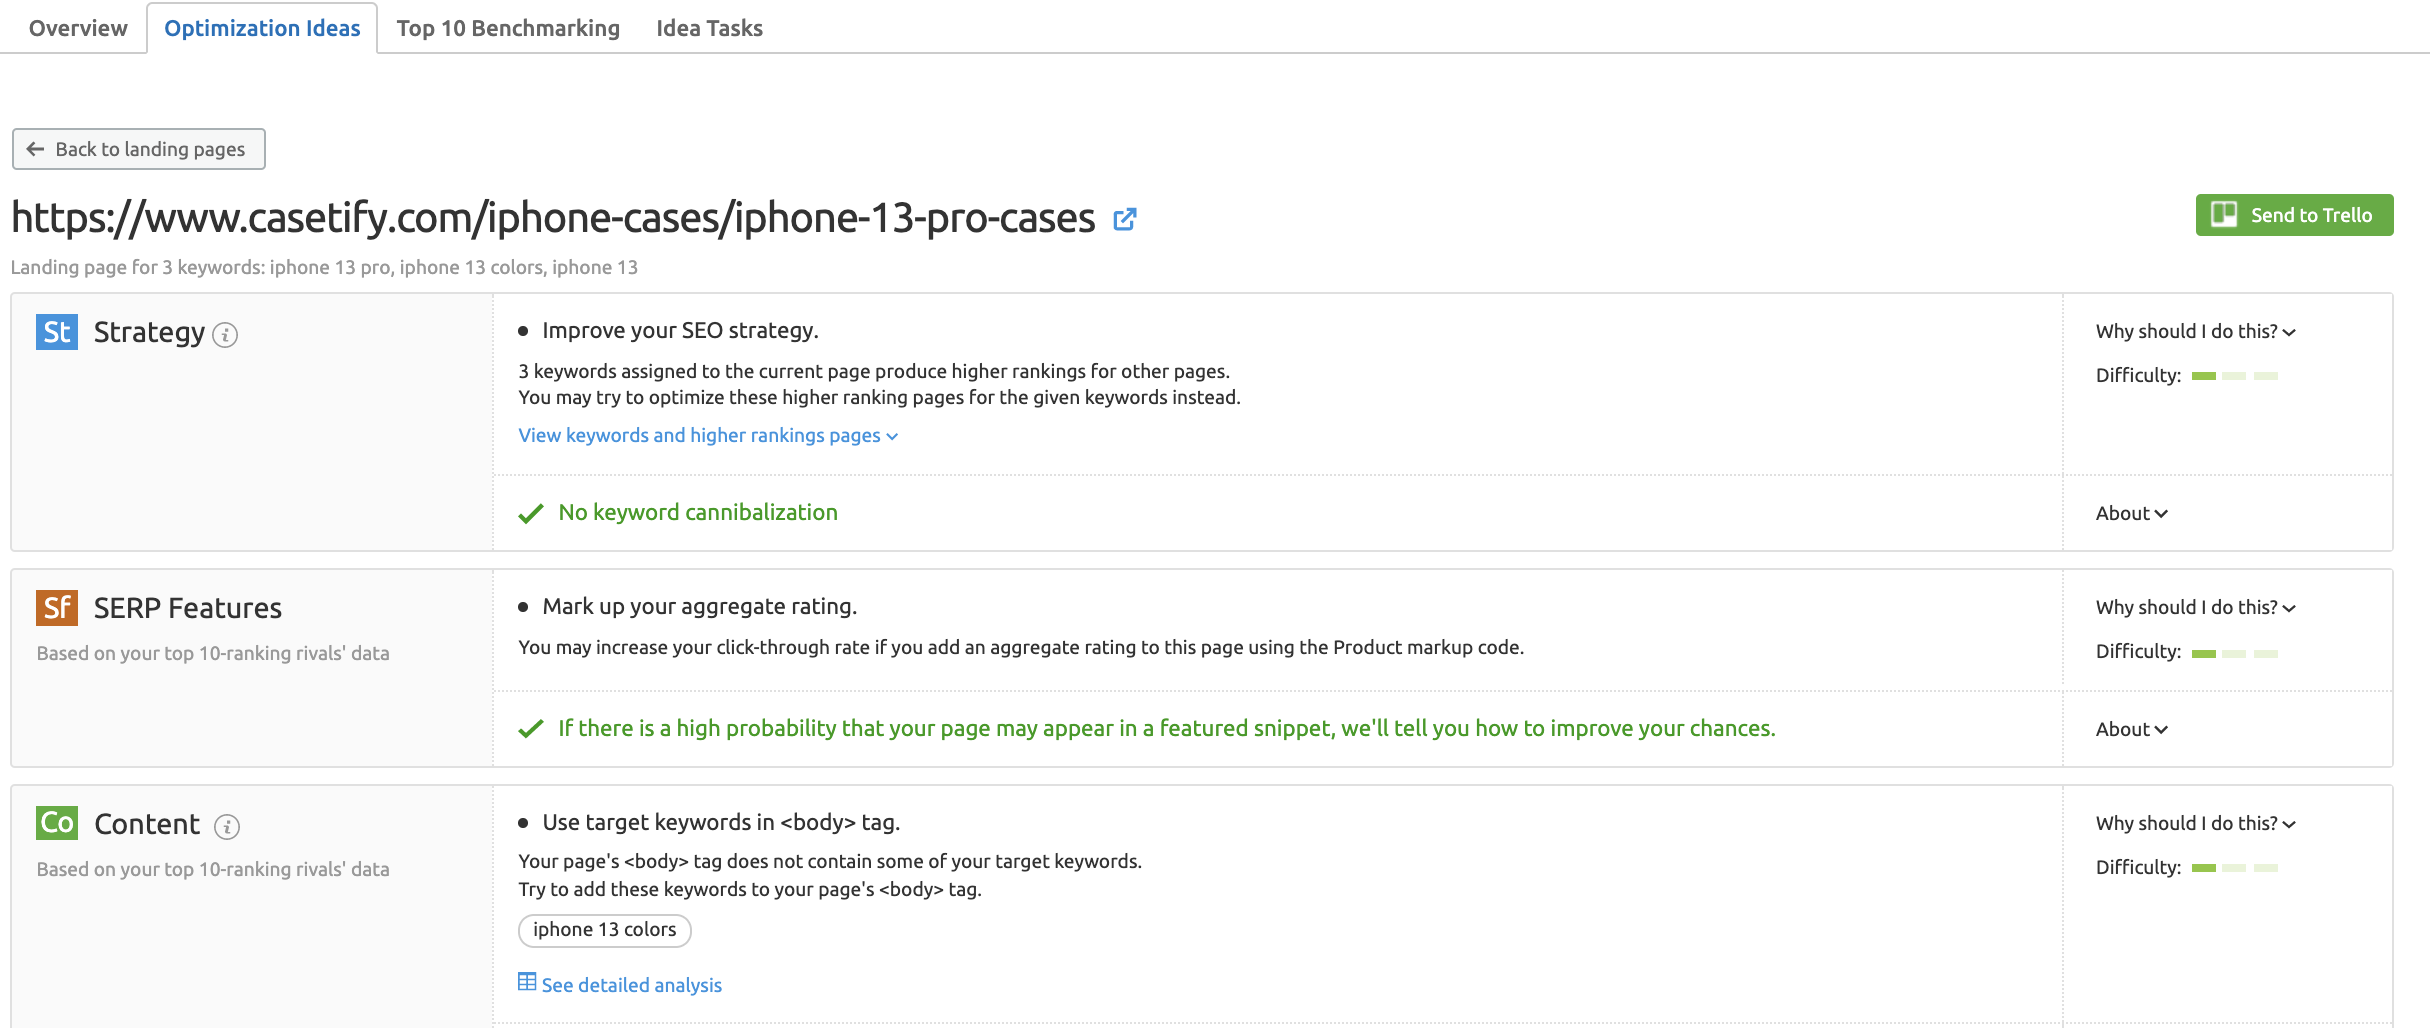Switch to the Overview tab
This screenshot has width=2430, height=1028.
[78, 28]
